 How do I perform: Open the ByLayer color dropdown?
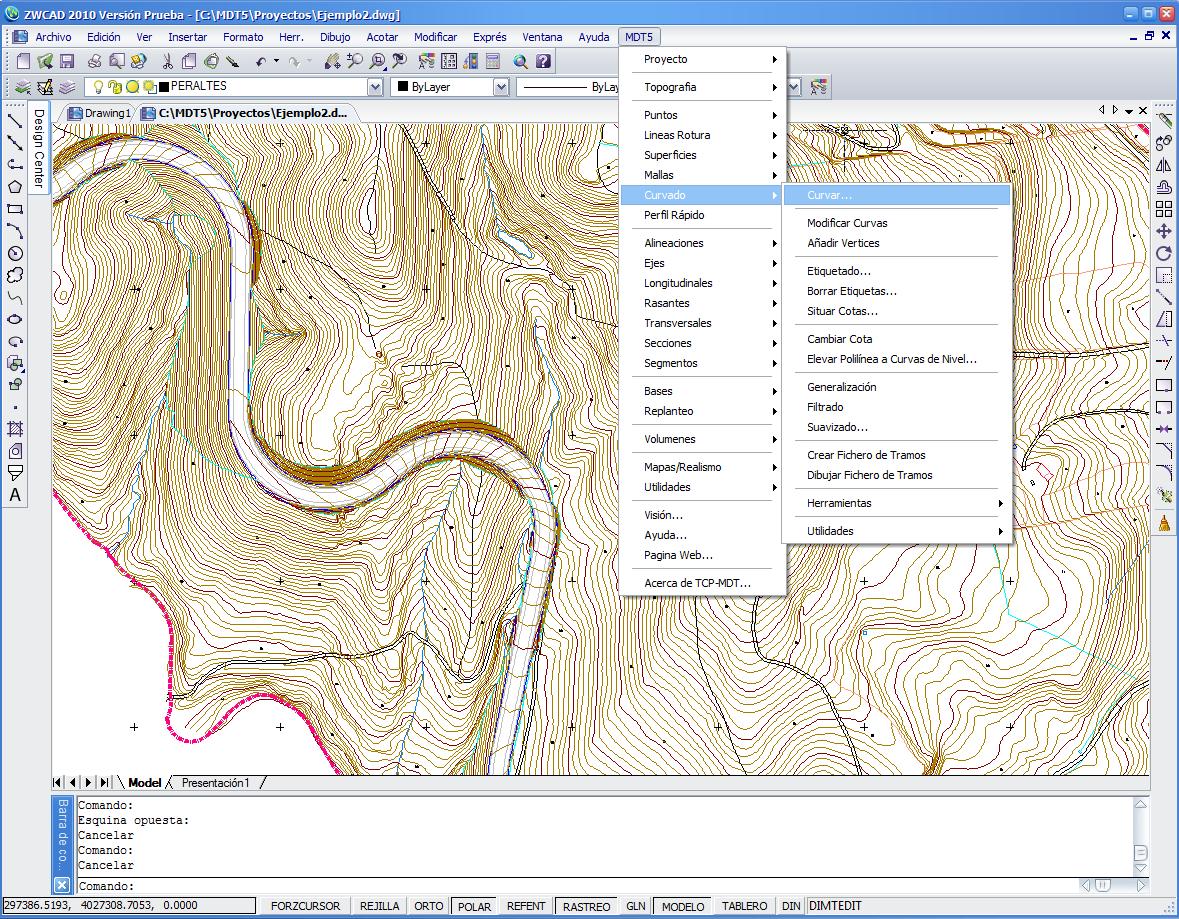pos(501,87)
